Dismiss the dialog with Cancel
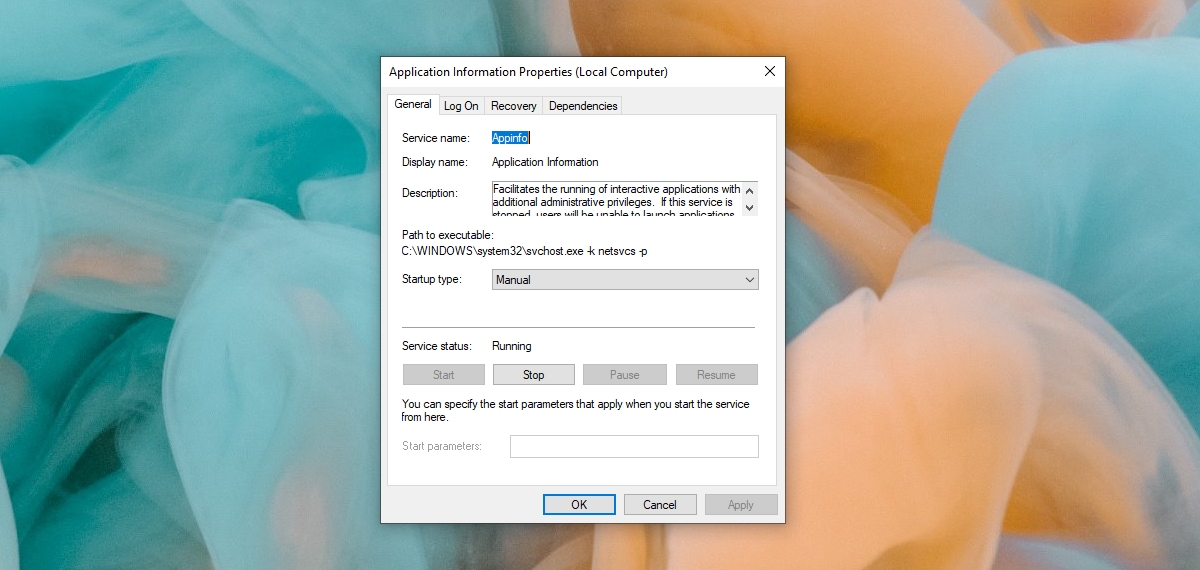1200x570 pixels. [660, 505]
